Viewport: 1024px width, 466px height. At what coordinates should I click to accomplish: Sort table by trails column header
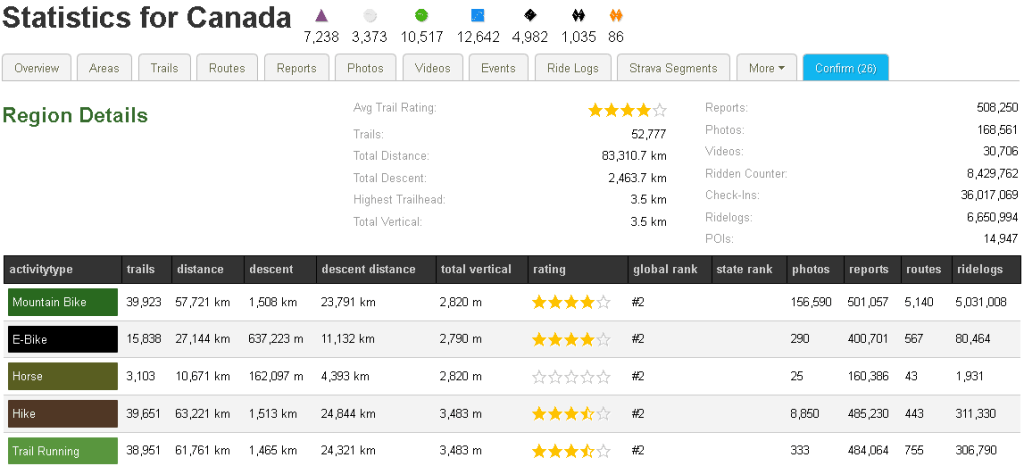[140, 269]
